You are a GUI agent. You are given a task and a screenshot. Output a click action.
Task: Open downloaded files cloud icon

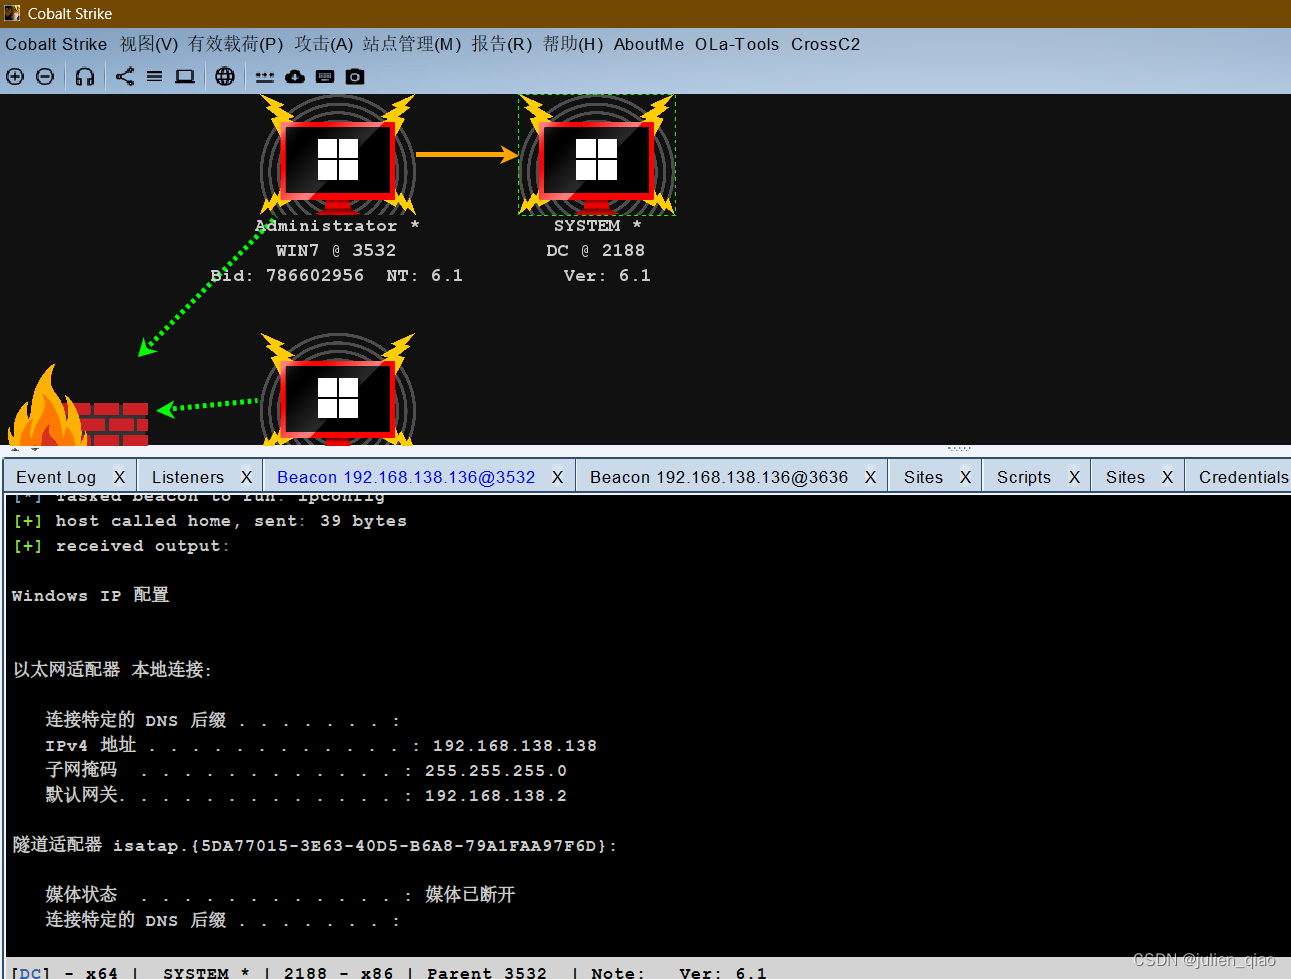click(x=295, y=77)
